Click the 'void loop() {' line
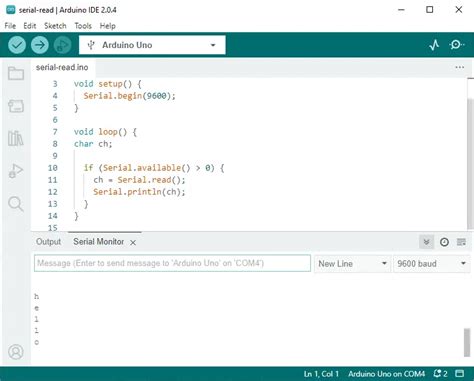Image resolution: width=474 pixels, height=381 pixels. [x=105, y=132]
